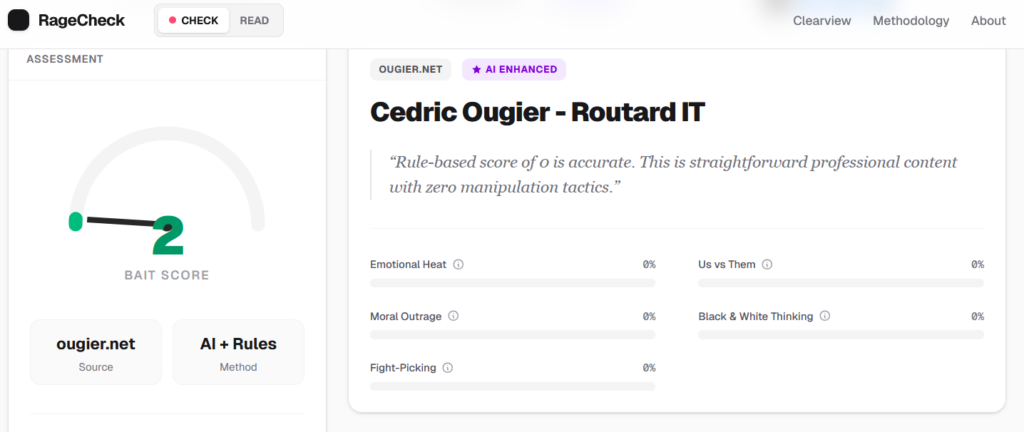Open Black & White Thinking info icon
The width and height of the screenshot is (1024, 432).
coord(825,316)
